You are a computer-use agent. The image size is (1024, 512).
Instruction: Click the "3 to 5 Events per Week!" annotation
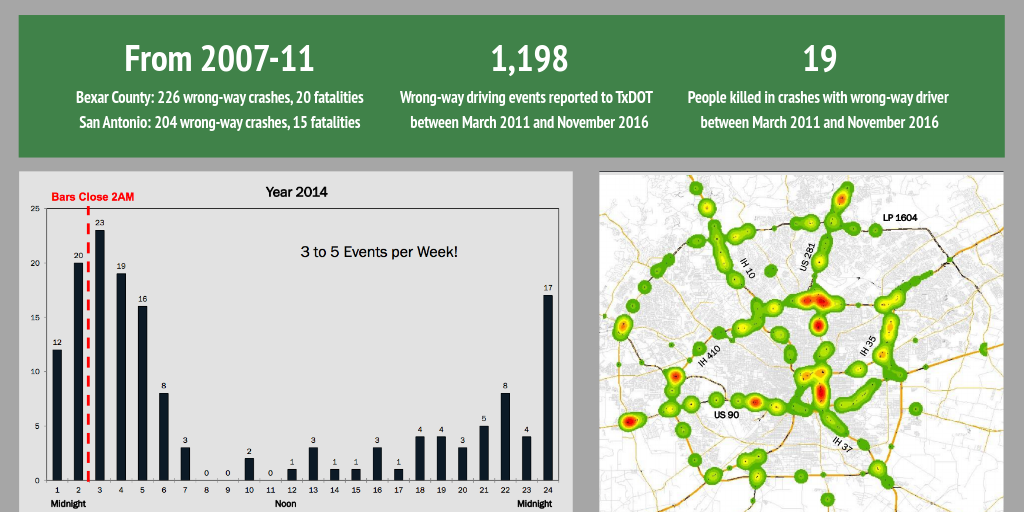(x=379, y=252)
